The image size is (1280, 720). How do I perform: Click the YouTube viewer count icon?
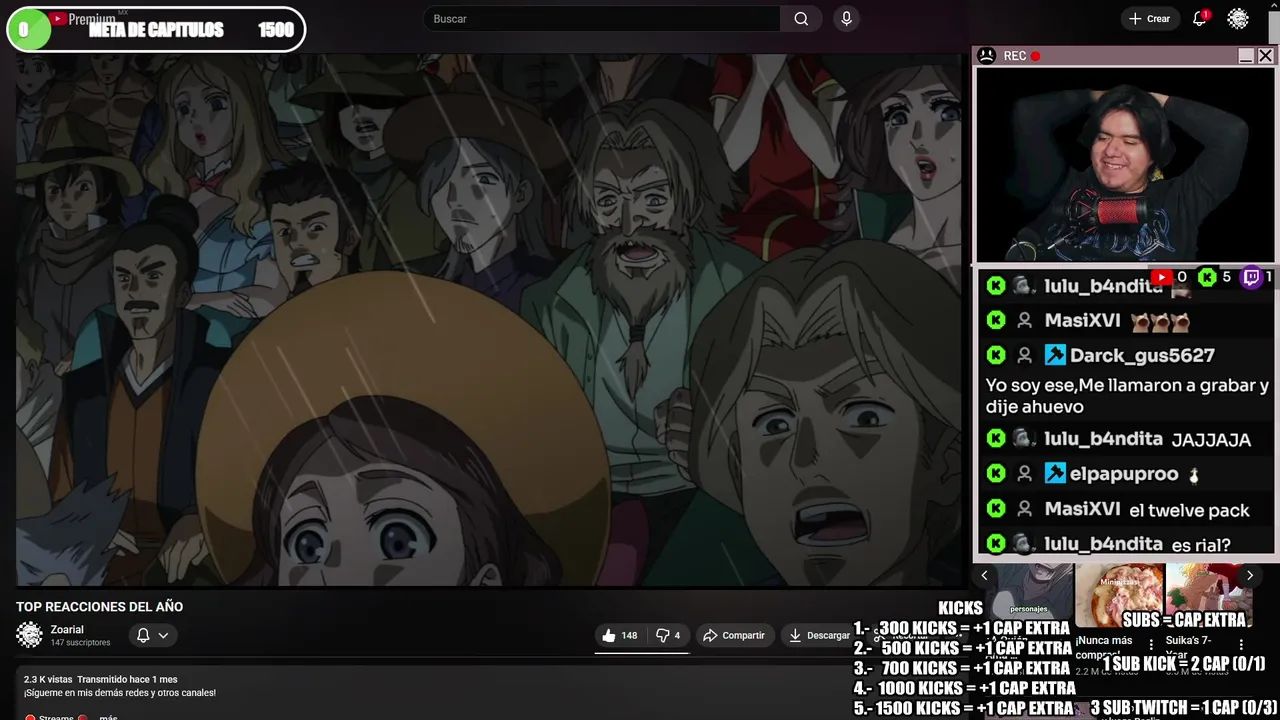pos(1161,277)
